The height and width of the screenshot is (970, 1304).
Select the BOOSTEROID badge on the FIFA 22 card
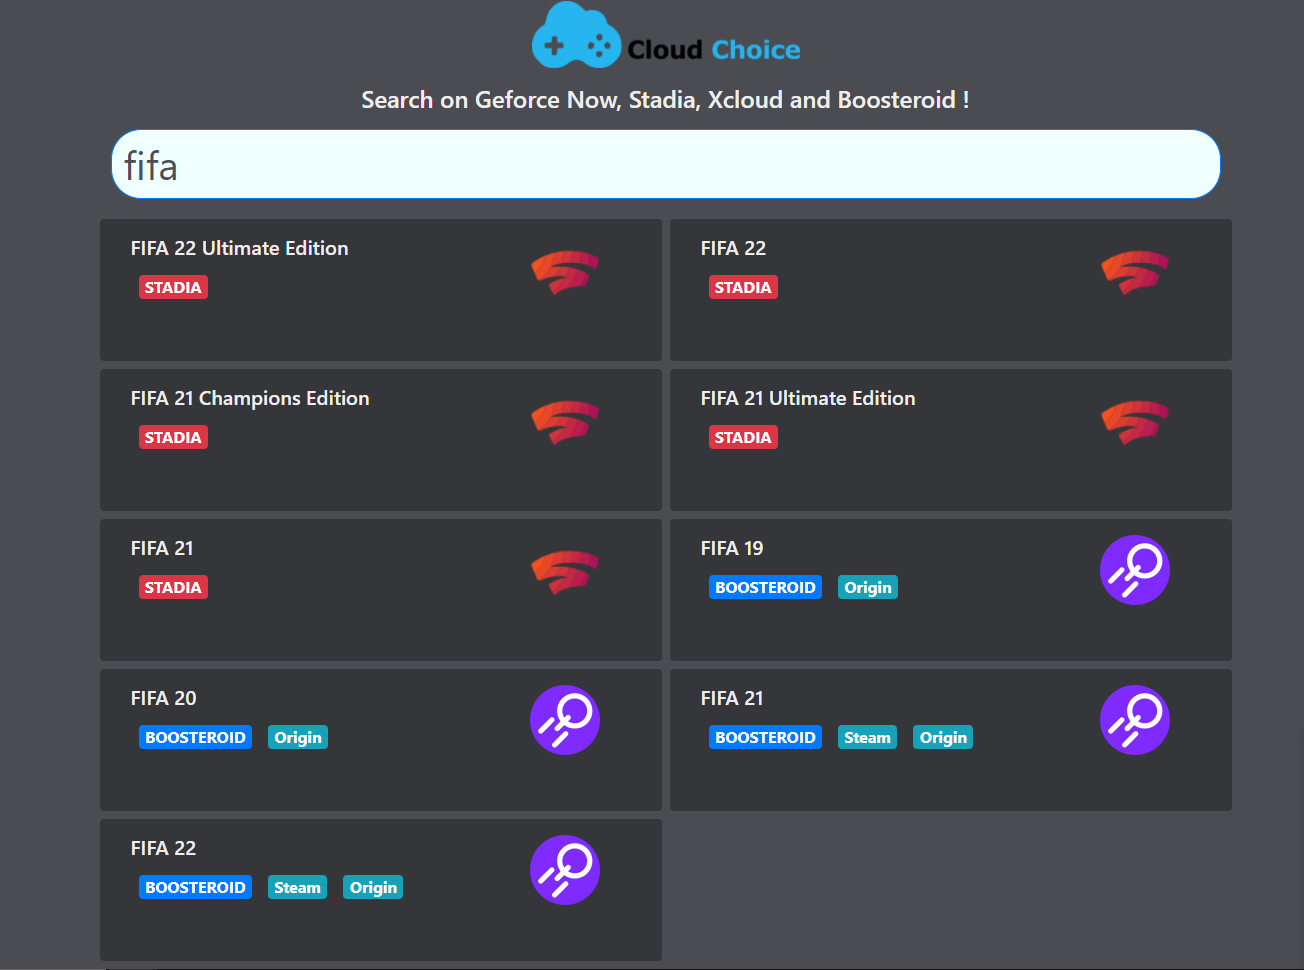[195, 888]
